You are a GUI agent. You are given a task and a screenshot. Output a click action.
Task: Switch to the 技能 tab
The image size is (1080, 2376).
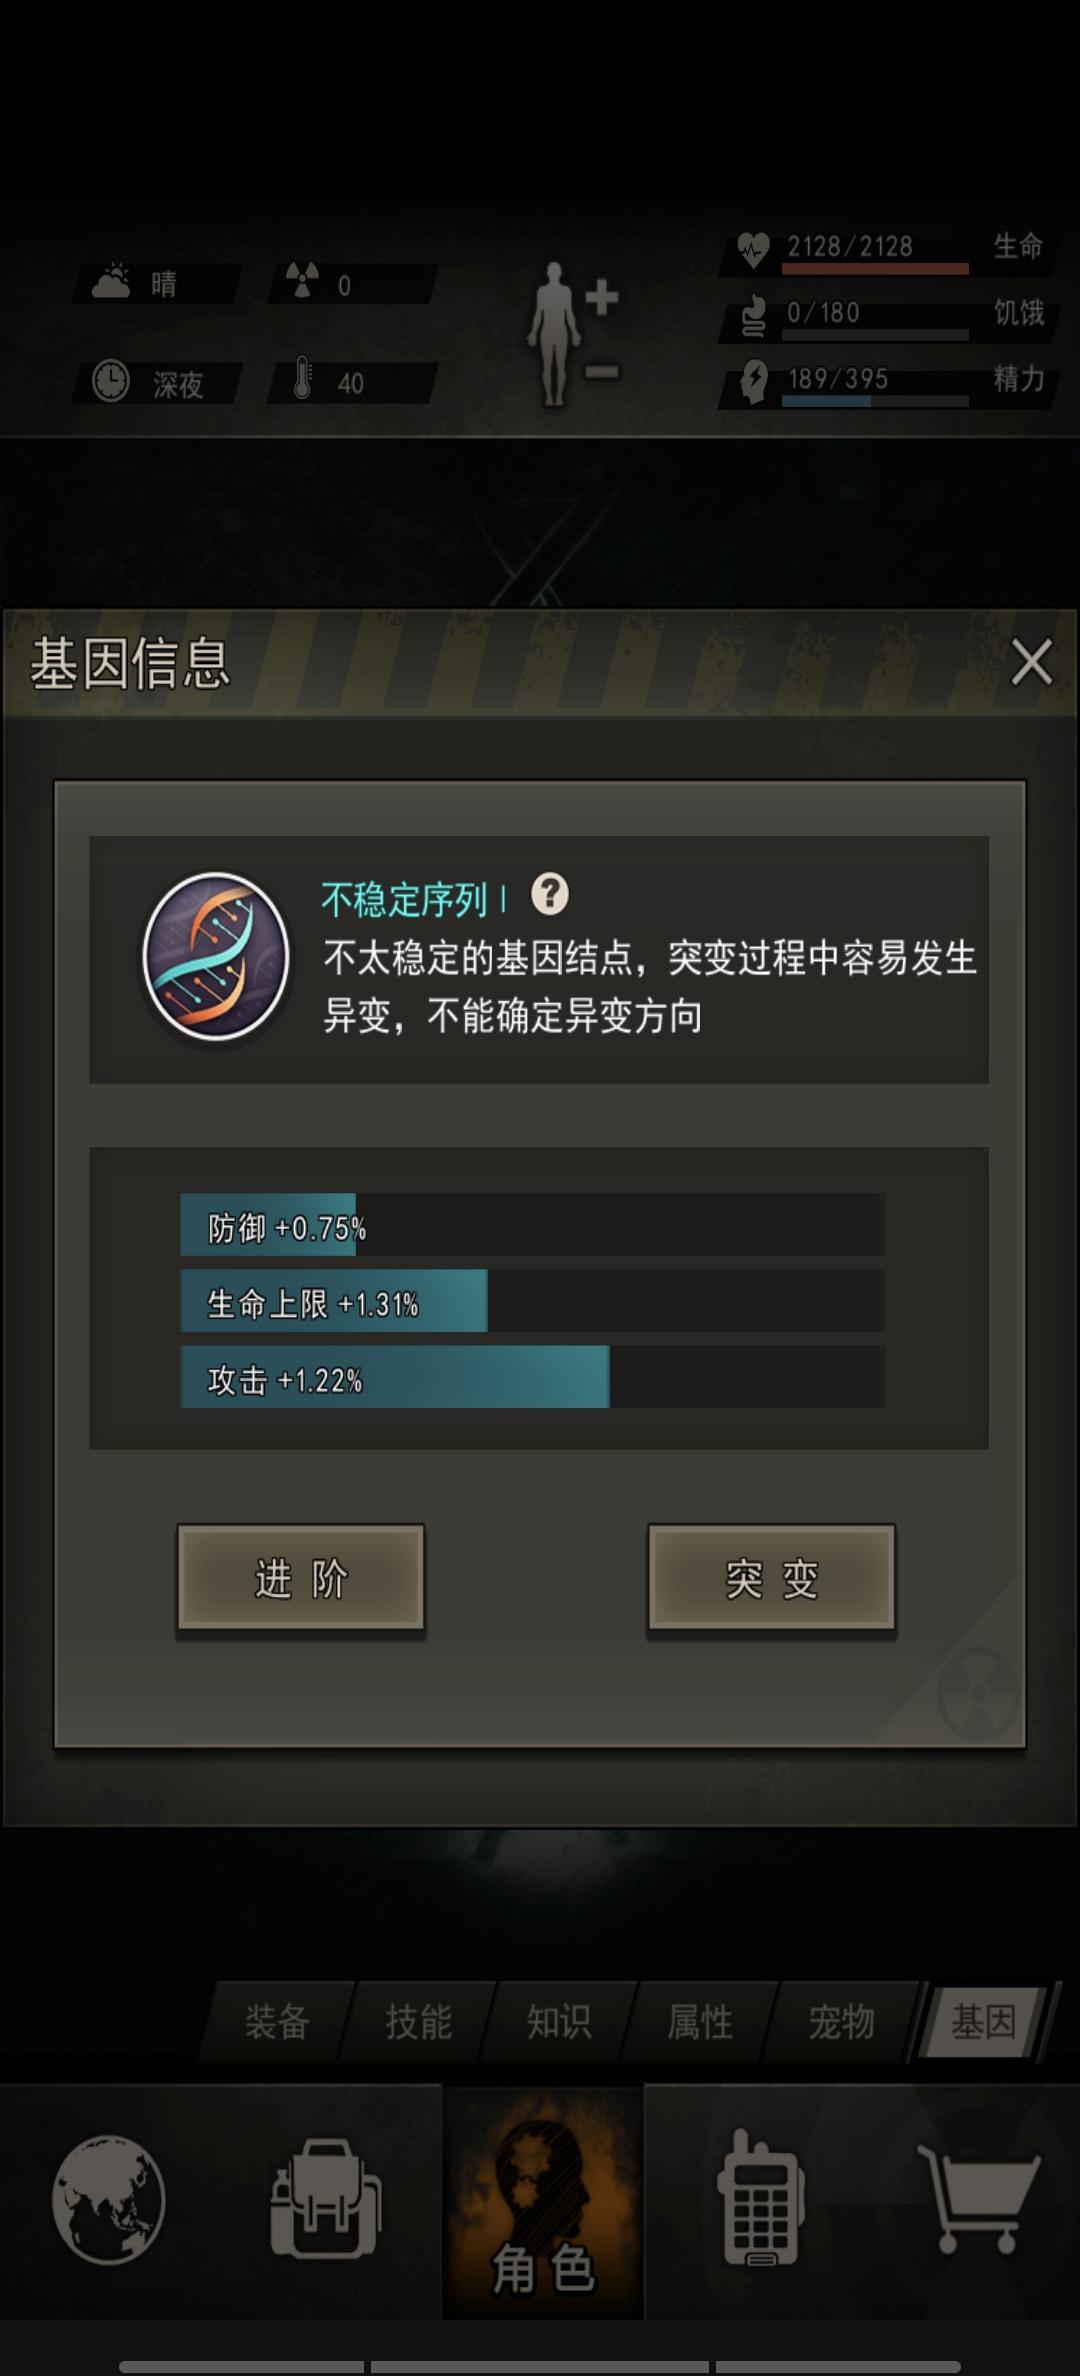point(418,2021)
